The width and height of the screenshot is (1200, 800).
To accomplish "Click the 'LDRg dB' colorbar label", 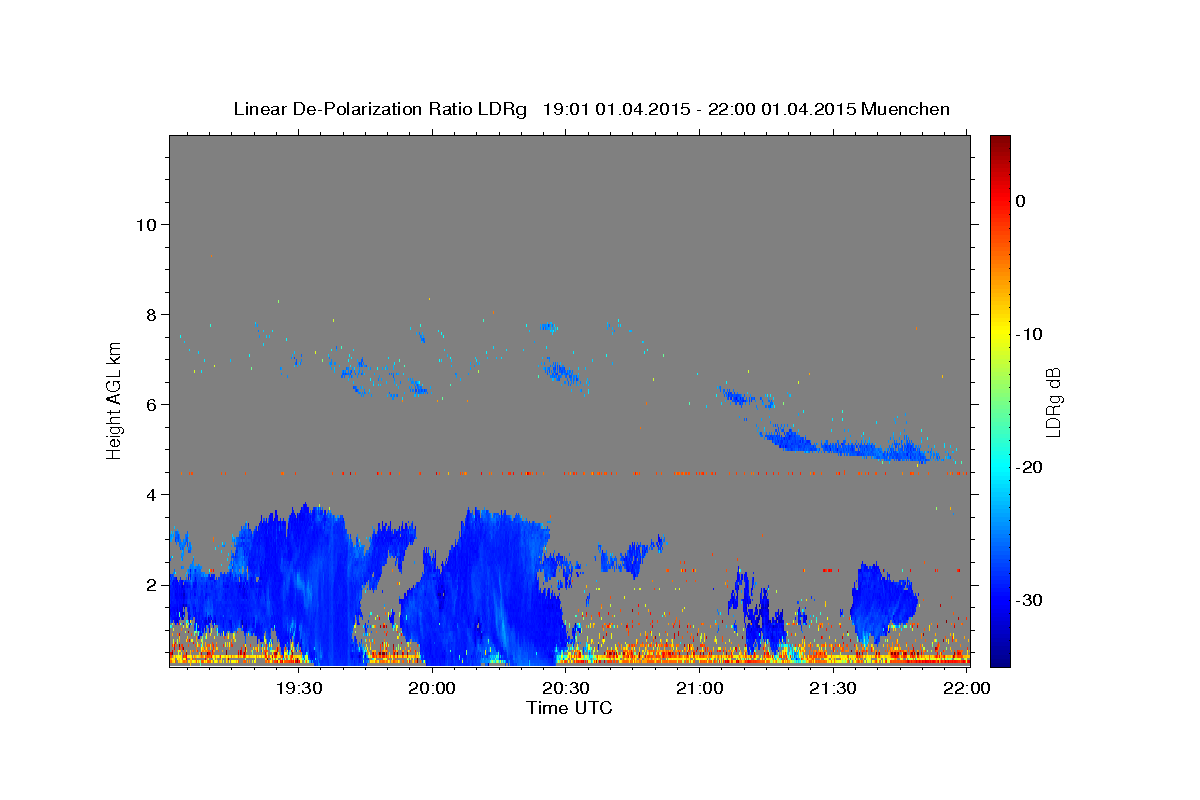I will [x=1053, y=403].
